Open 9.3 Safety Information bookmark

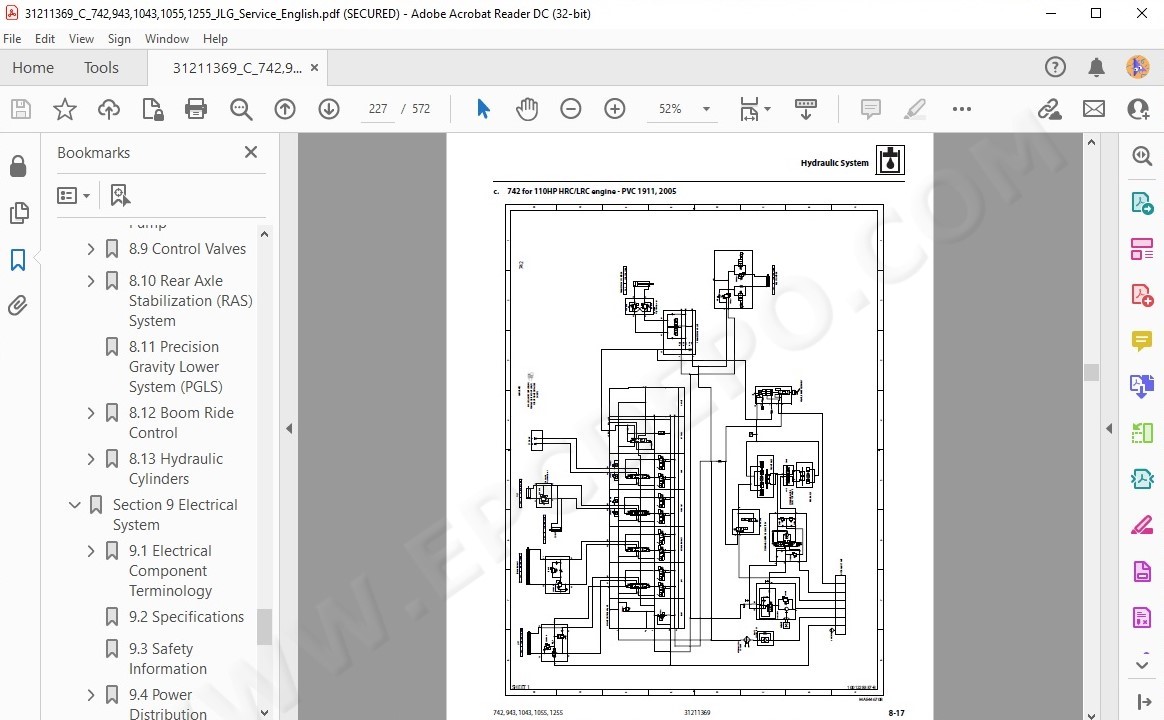[x=168, y=658]
